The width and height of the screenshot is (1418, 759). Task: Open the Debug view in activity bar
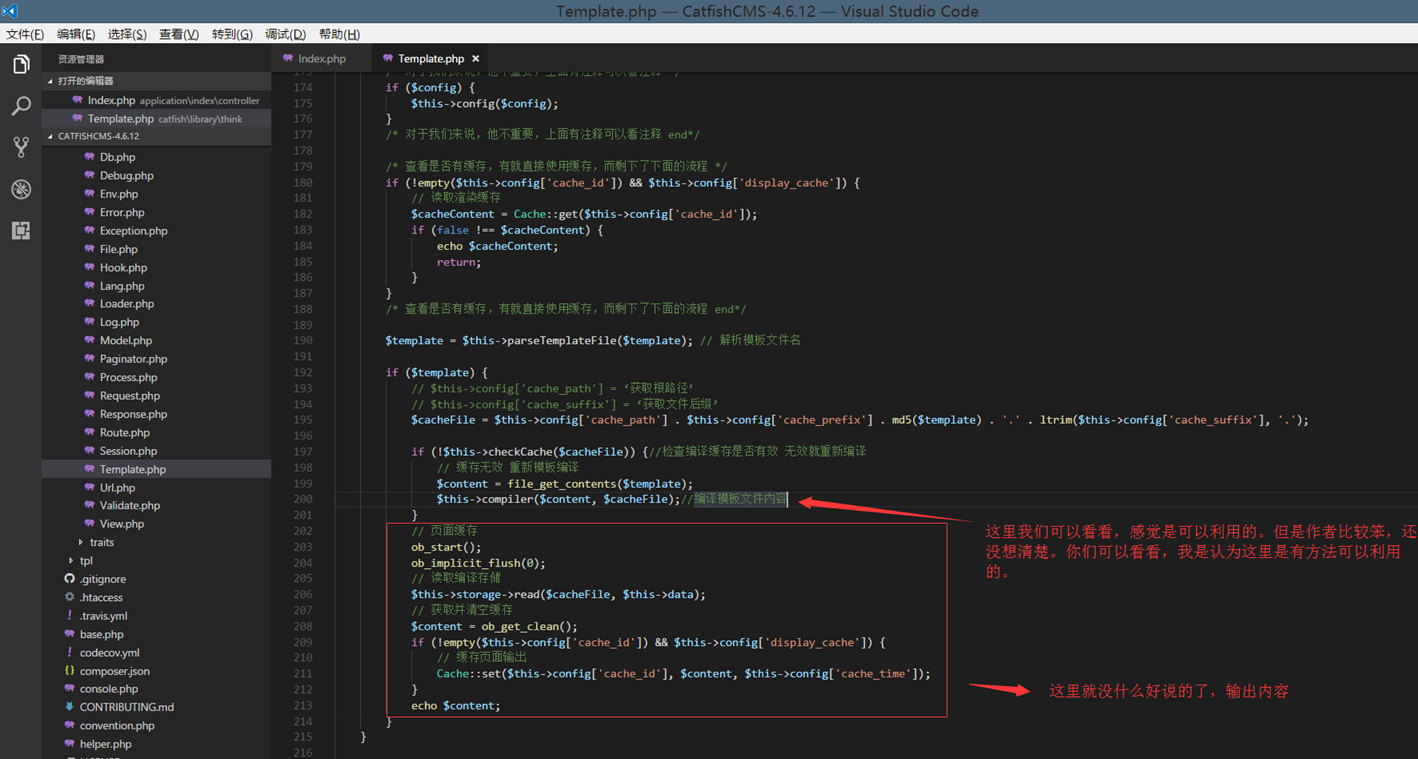point(21,189)
